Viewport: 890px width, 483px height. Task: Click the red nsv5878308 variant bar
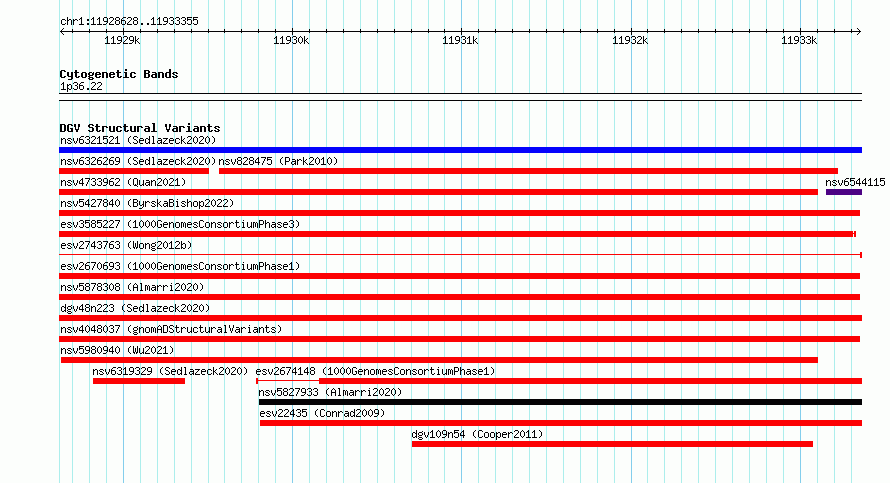tap(460, 297)
